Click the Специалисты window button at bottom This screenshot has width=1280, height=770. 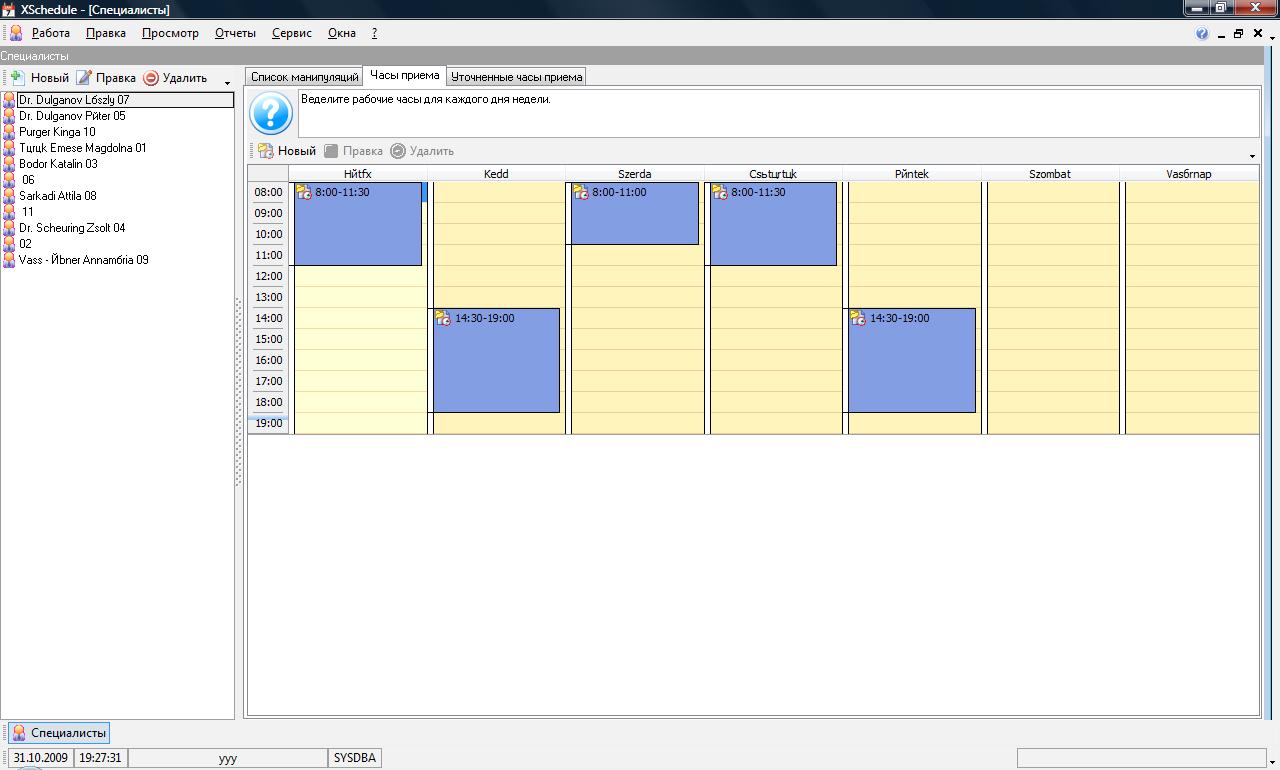click(x=58, y=733)
